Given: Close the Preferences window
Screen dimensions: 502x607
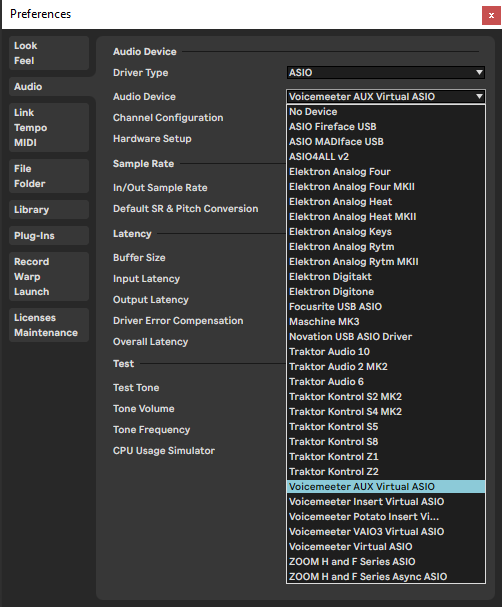Looking at the screenshot, I should 491,15.
